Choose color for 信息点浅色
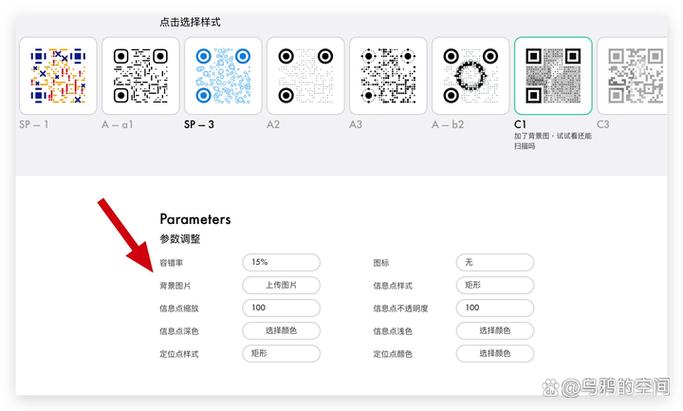This screenshot has height=411, width=683. click(495, 330)
